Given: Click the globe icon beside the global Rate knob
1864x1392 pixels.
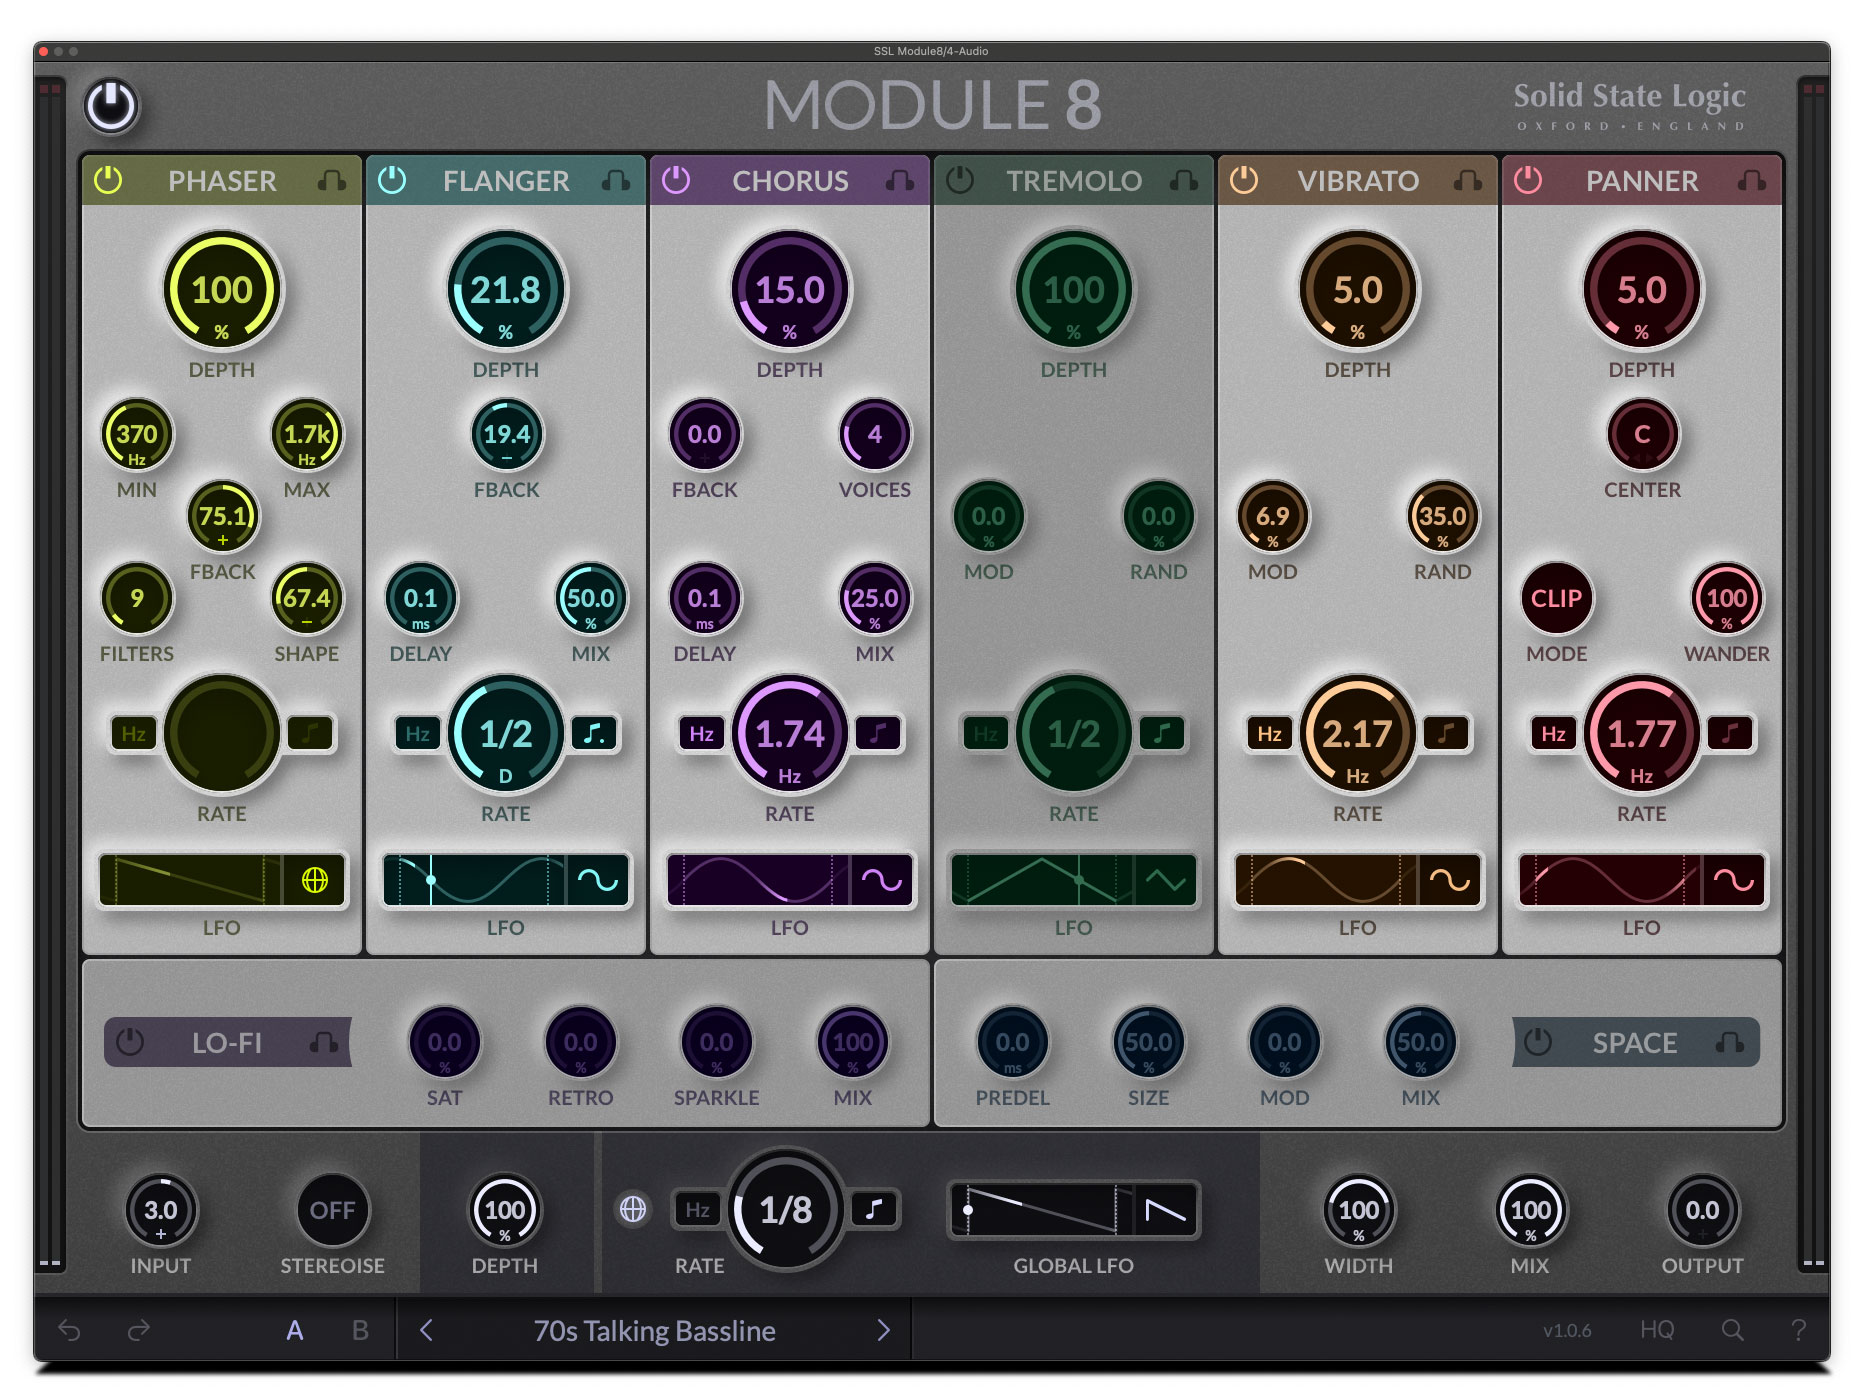Looking at the screenshot, I should pos(636,1209).
